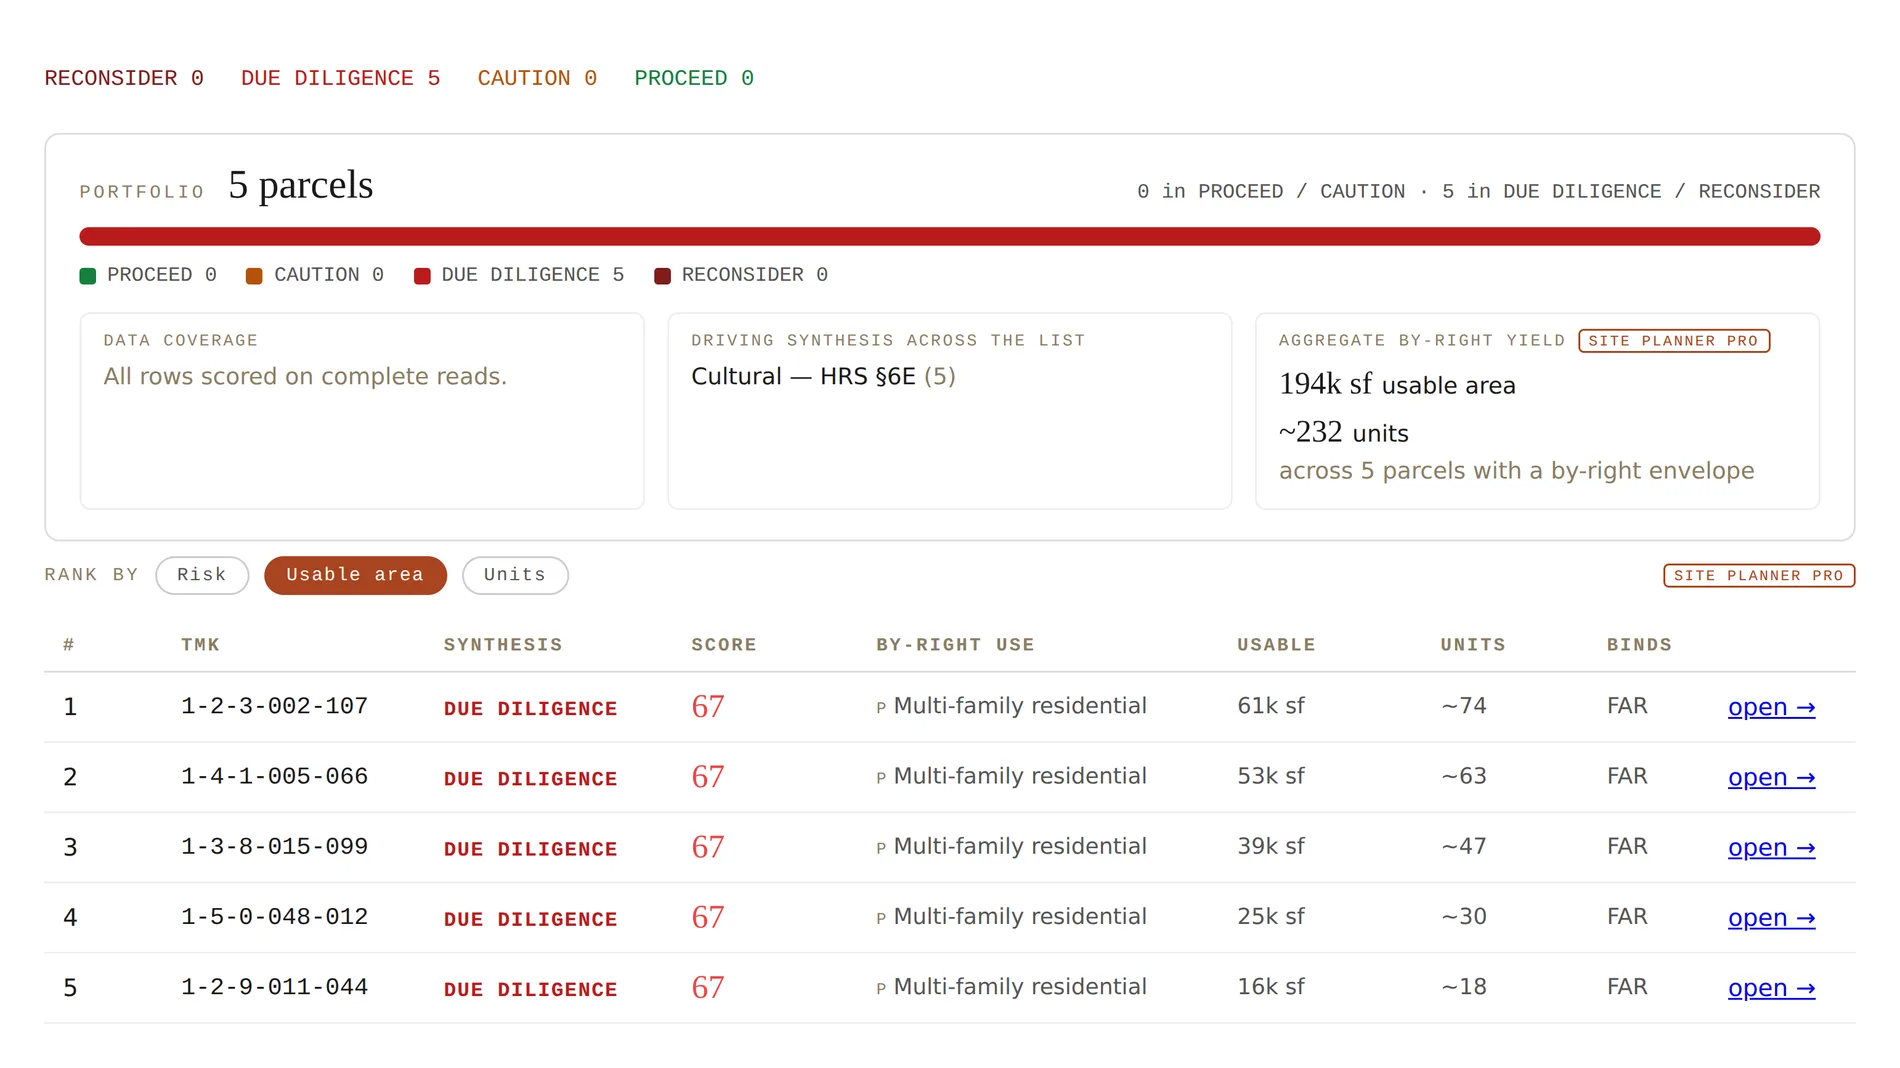Select the Usable area ranking pill
Screen dimensions: 1900x1068
pyautogui.click(x=355, y=575)
